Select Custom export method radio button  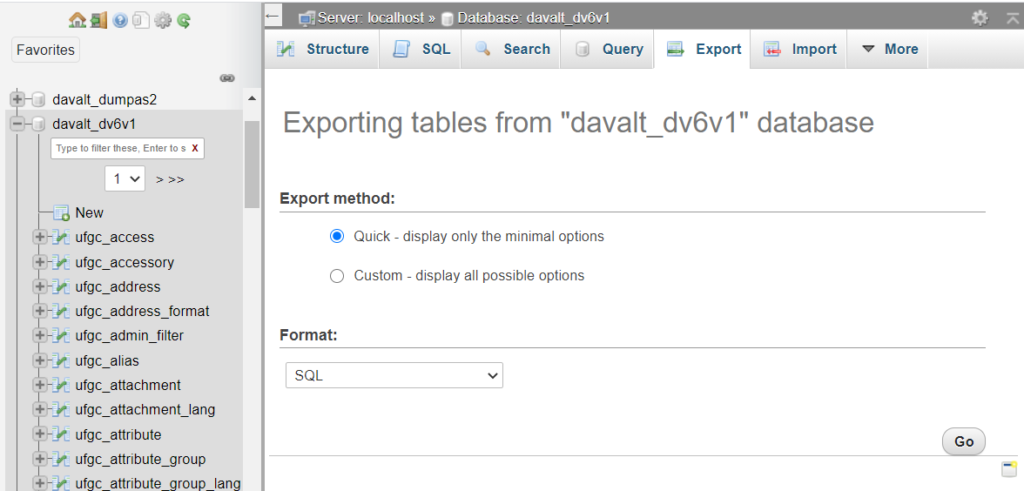(337, 276)
